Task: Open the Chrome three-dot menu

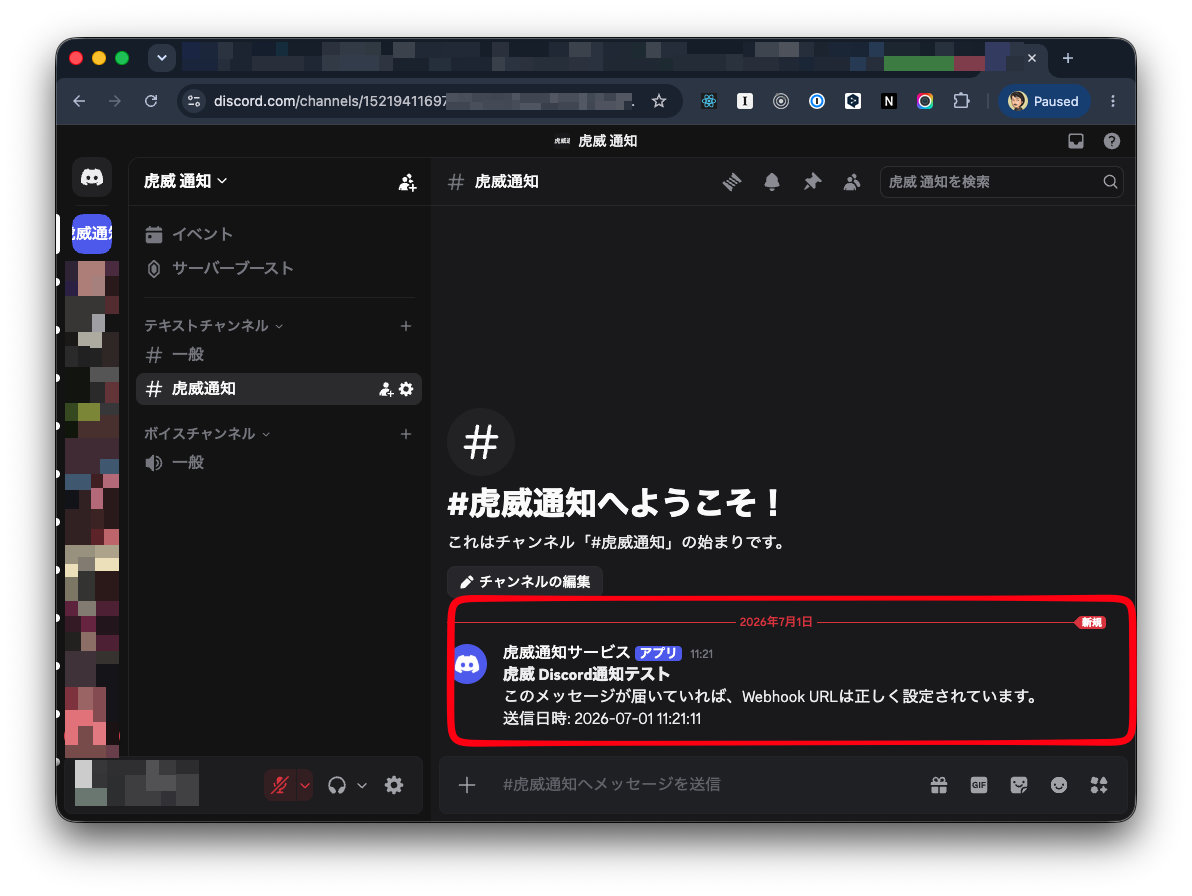Action: [1113, 101]
